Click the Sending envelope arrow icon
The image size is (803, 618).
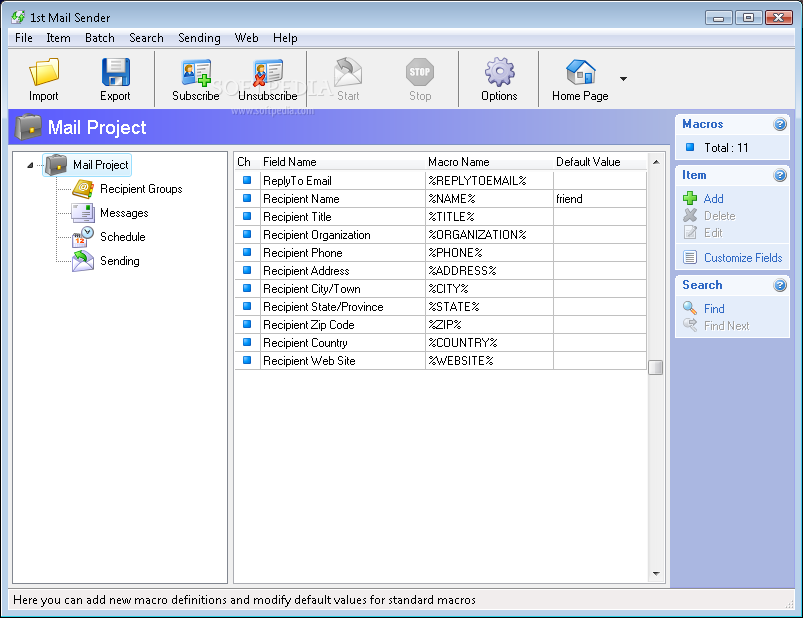(82, 261)
